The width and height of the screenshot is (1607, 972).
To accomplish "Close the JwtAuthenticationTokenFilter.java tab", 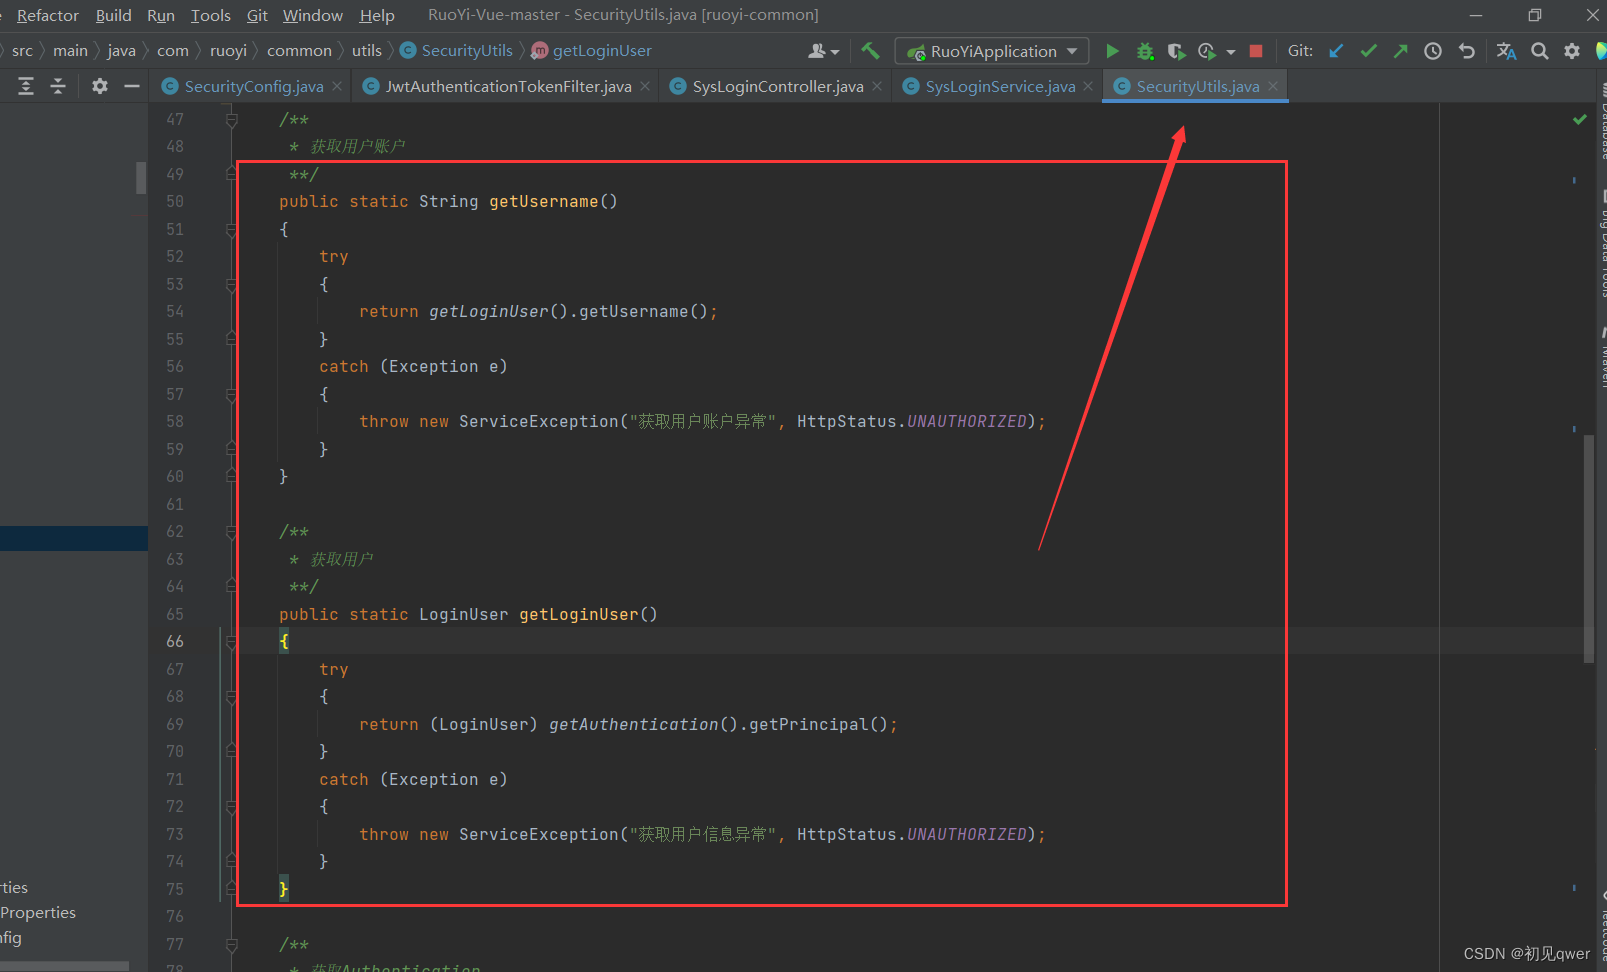I will point(645,86).
